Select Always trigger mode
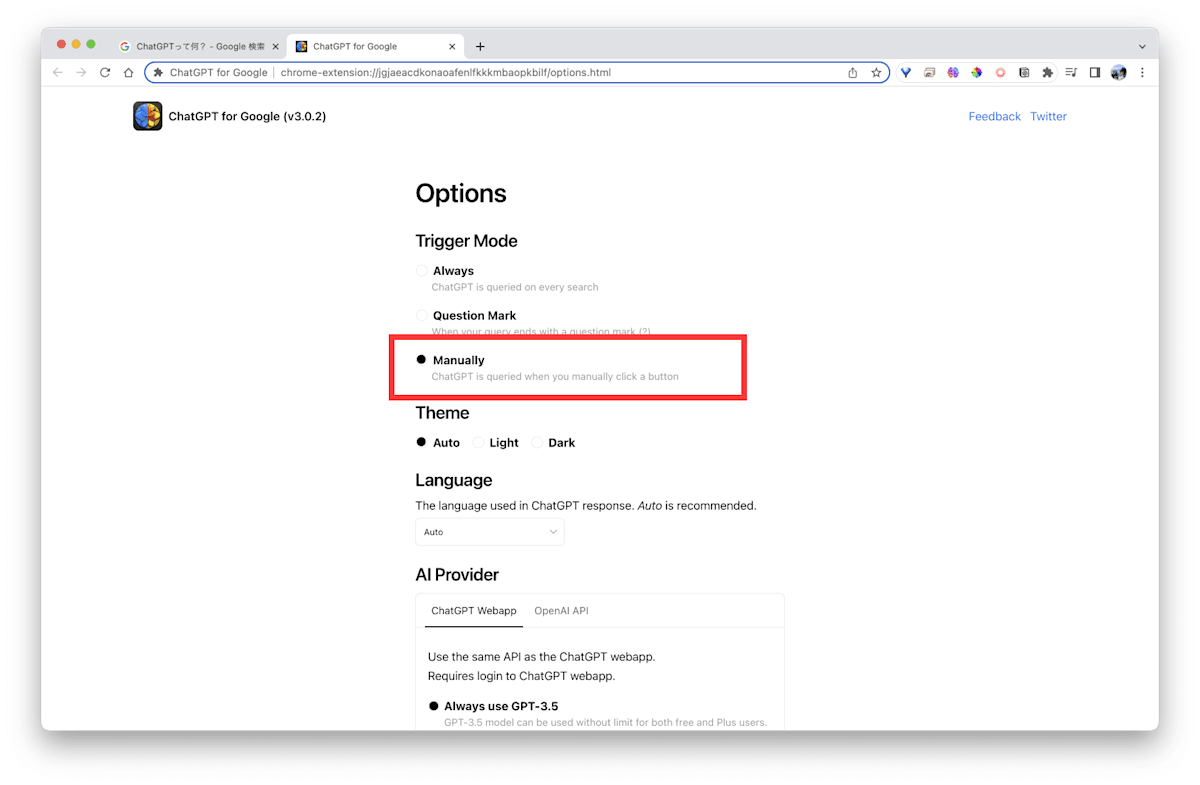The image size is (1200, 785). [422, 271]
